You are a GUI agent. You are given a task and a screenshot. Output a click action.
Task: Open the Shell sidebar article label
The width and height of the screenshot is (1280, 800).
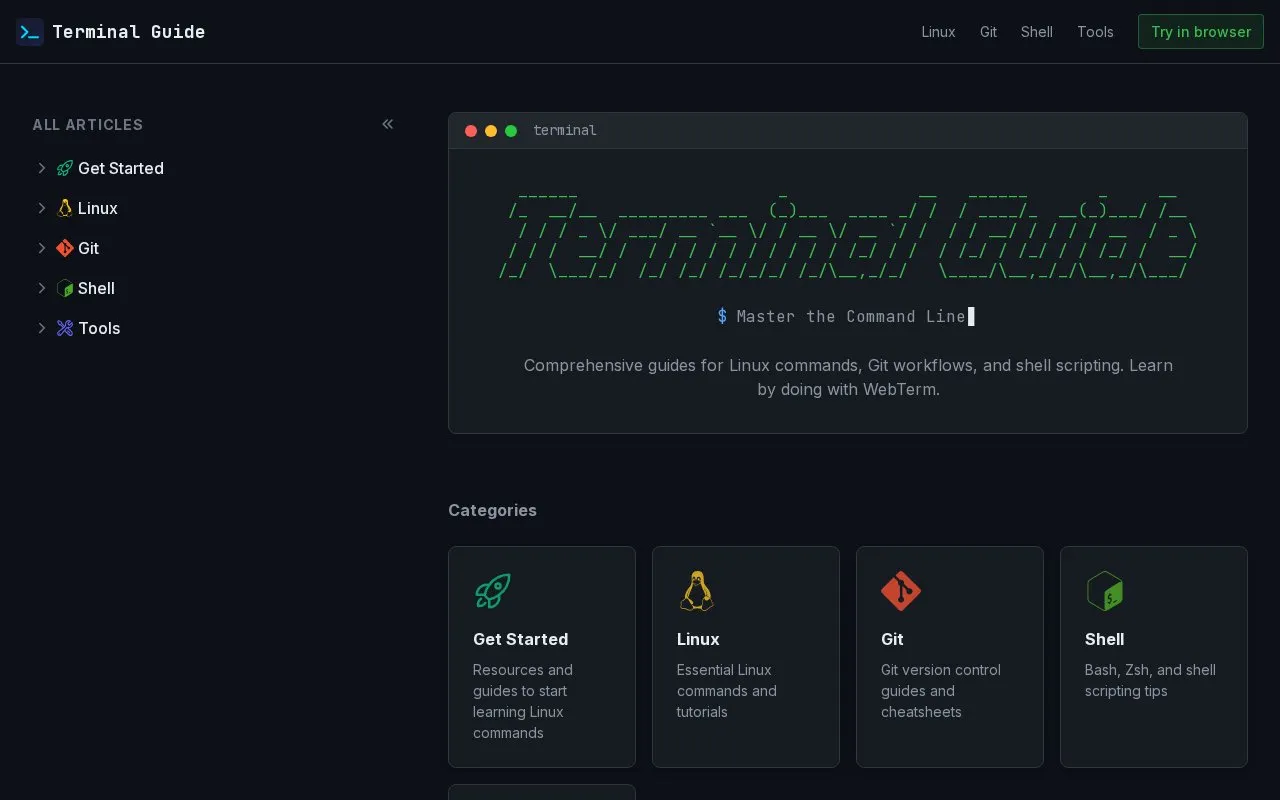pos(96,288)
